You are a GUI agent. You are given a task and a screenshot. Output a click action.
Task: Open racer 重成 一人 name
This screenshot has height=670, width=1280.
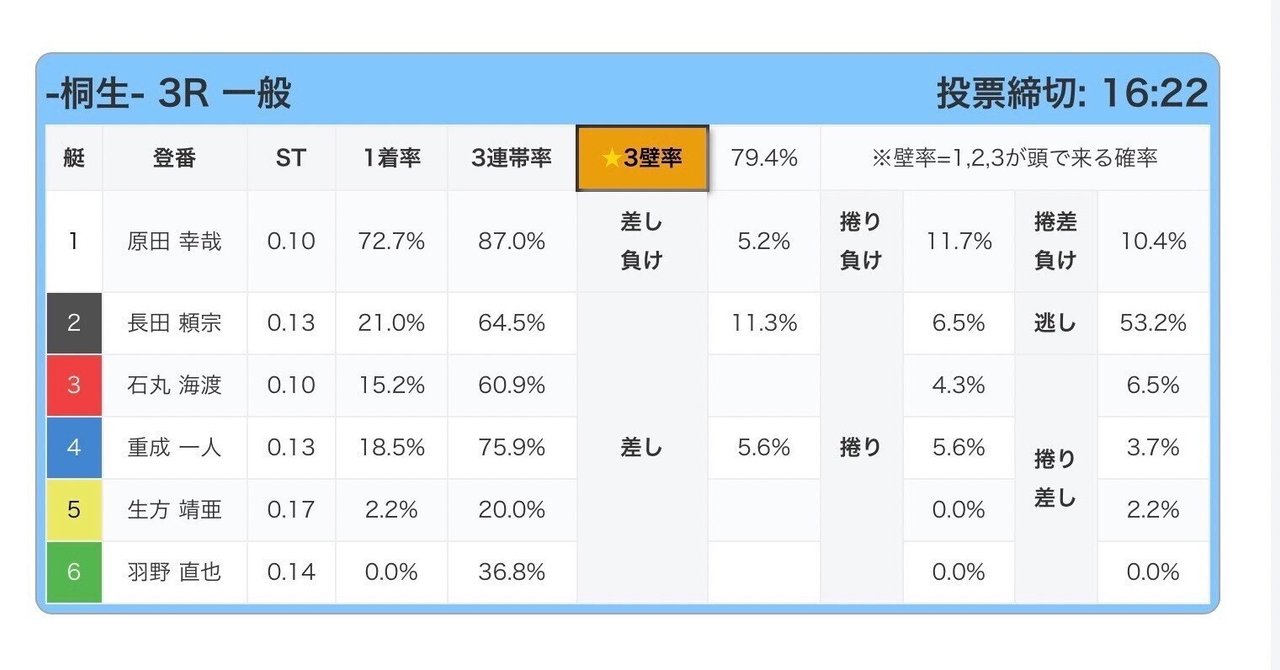tap(175, 447)
